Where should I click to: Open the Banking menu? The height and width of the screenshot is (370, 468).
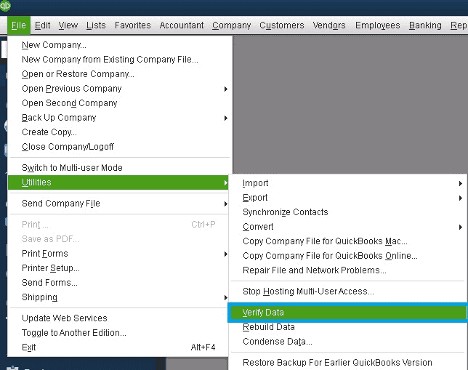click(x=425, y=25)
